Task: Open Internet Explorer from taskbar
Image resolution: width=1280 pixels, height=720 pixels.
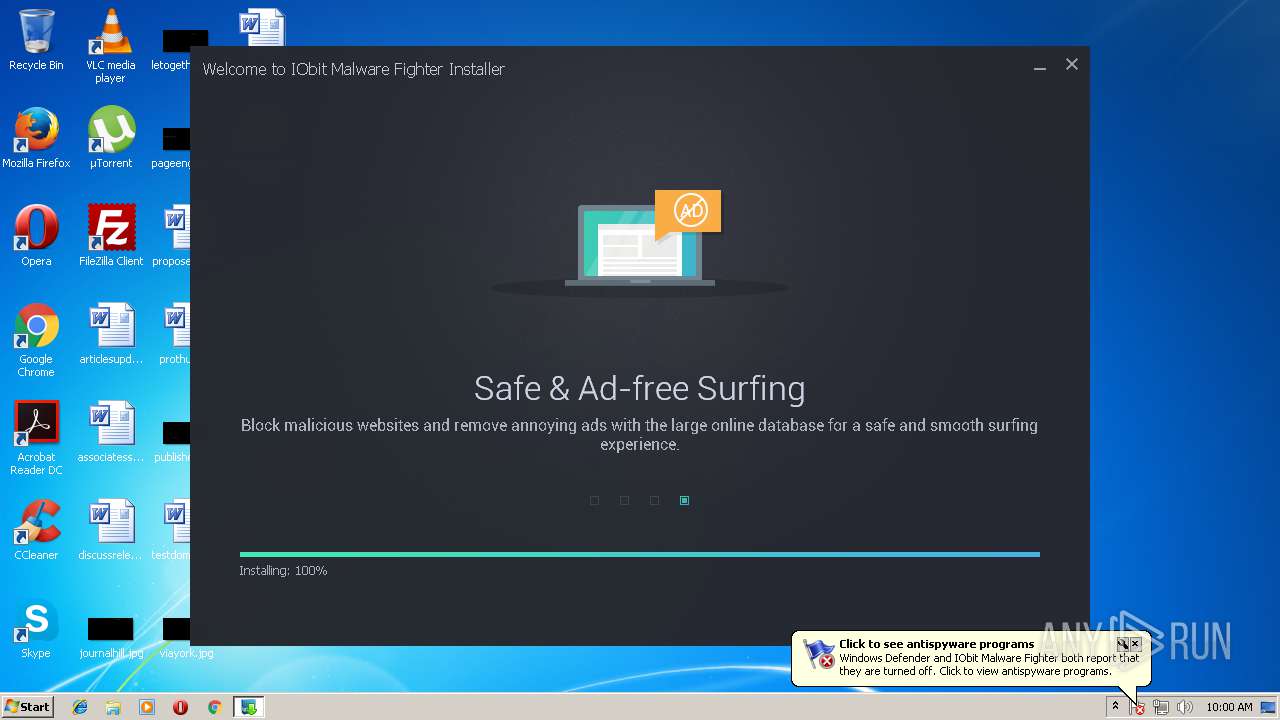Action: (x=80, y=707)
